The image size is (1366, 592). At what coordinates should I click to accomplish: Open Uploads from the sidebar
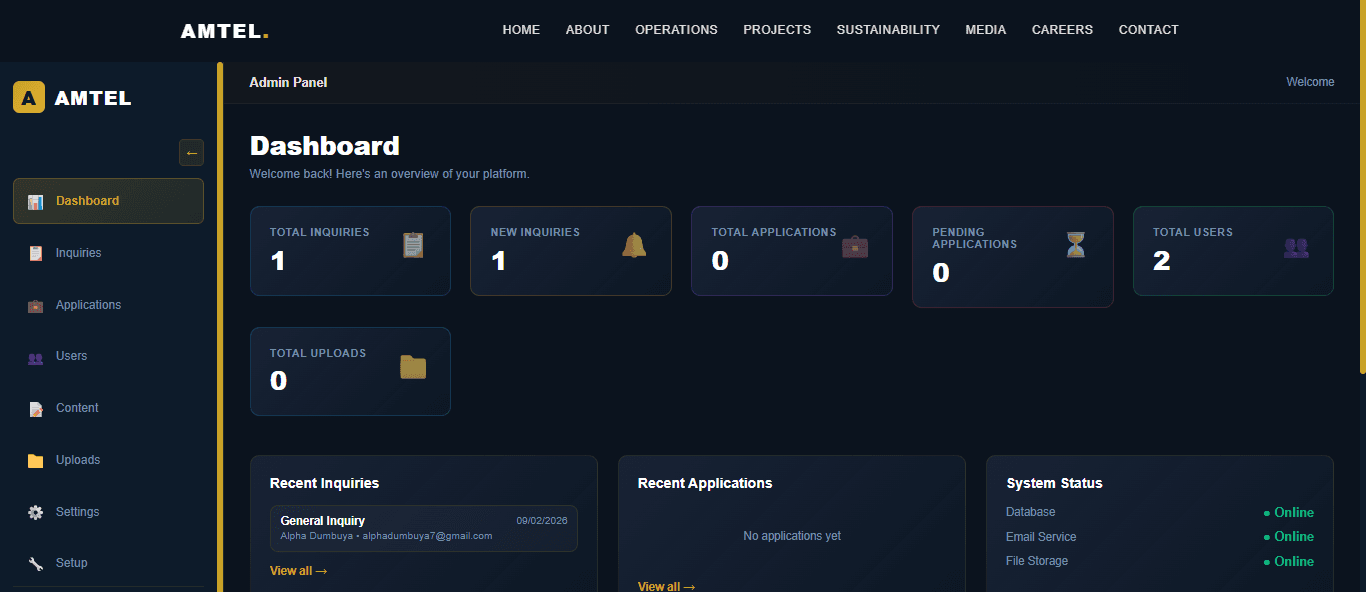coord(108,460)
